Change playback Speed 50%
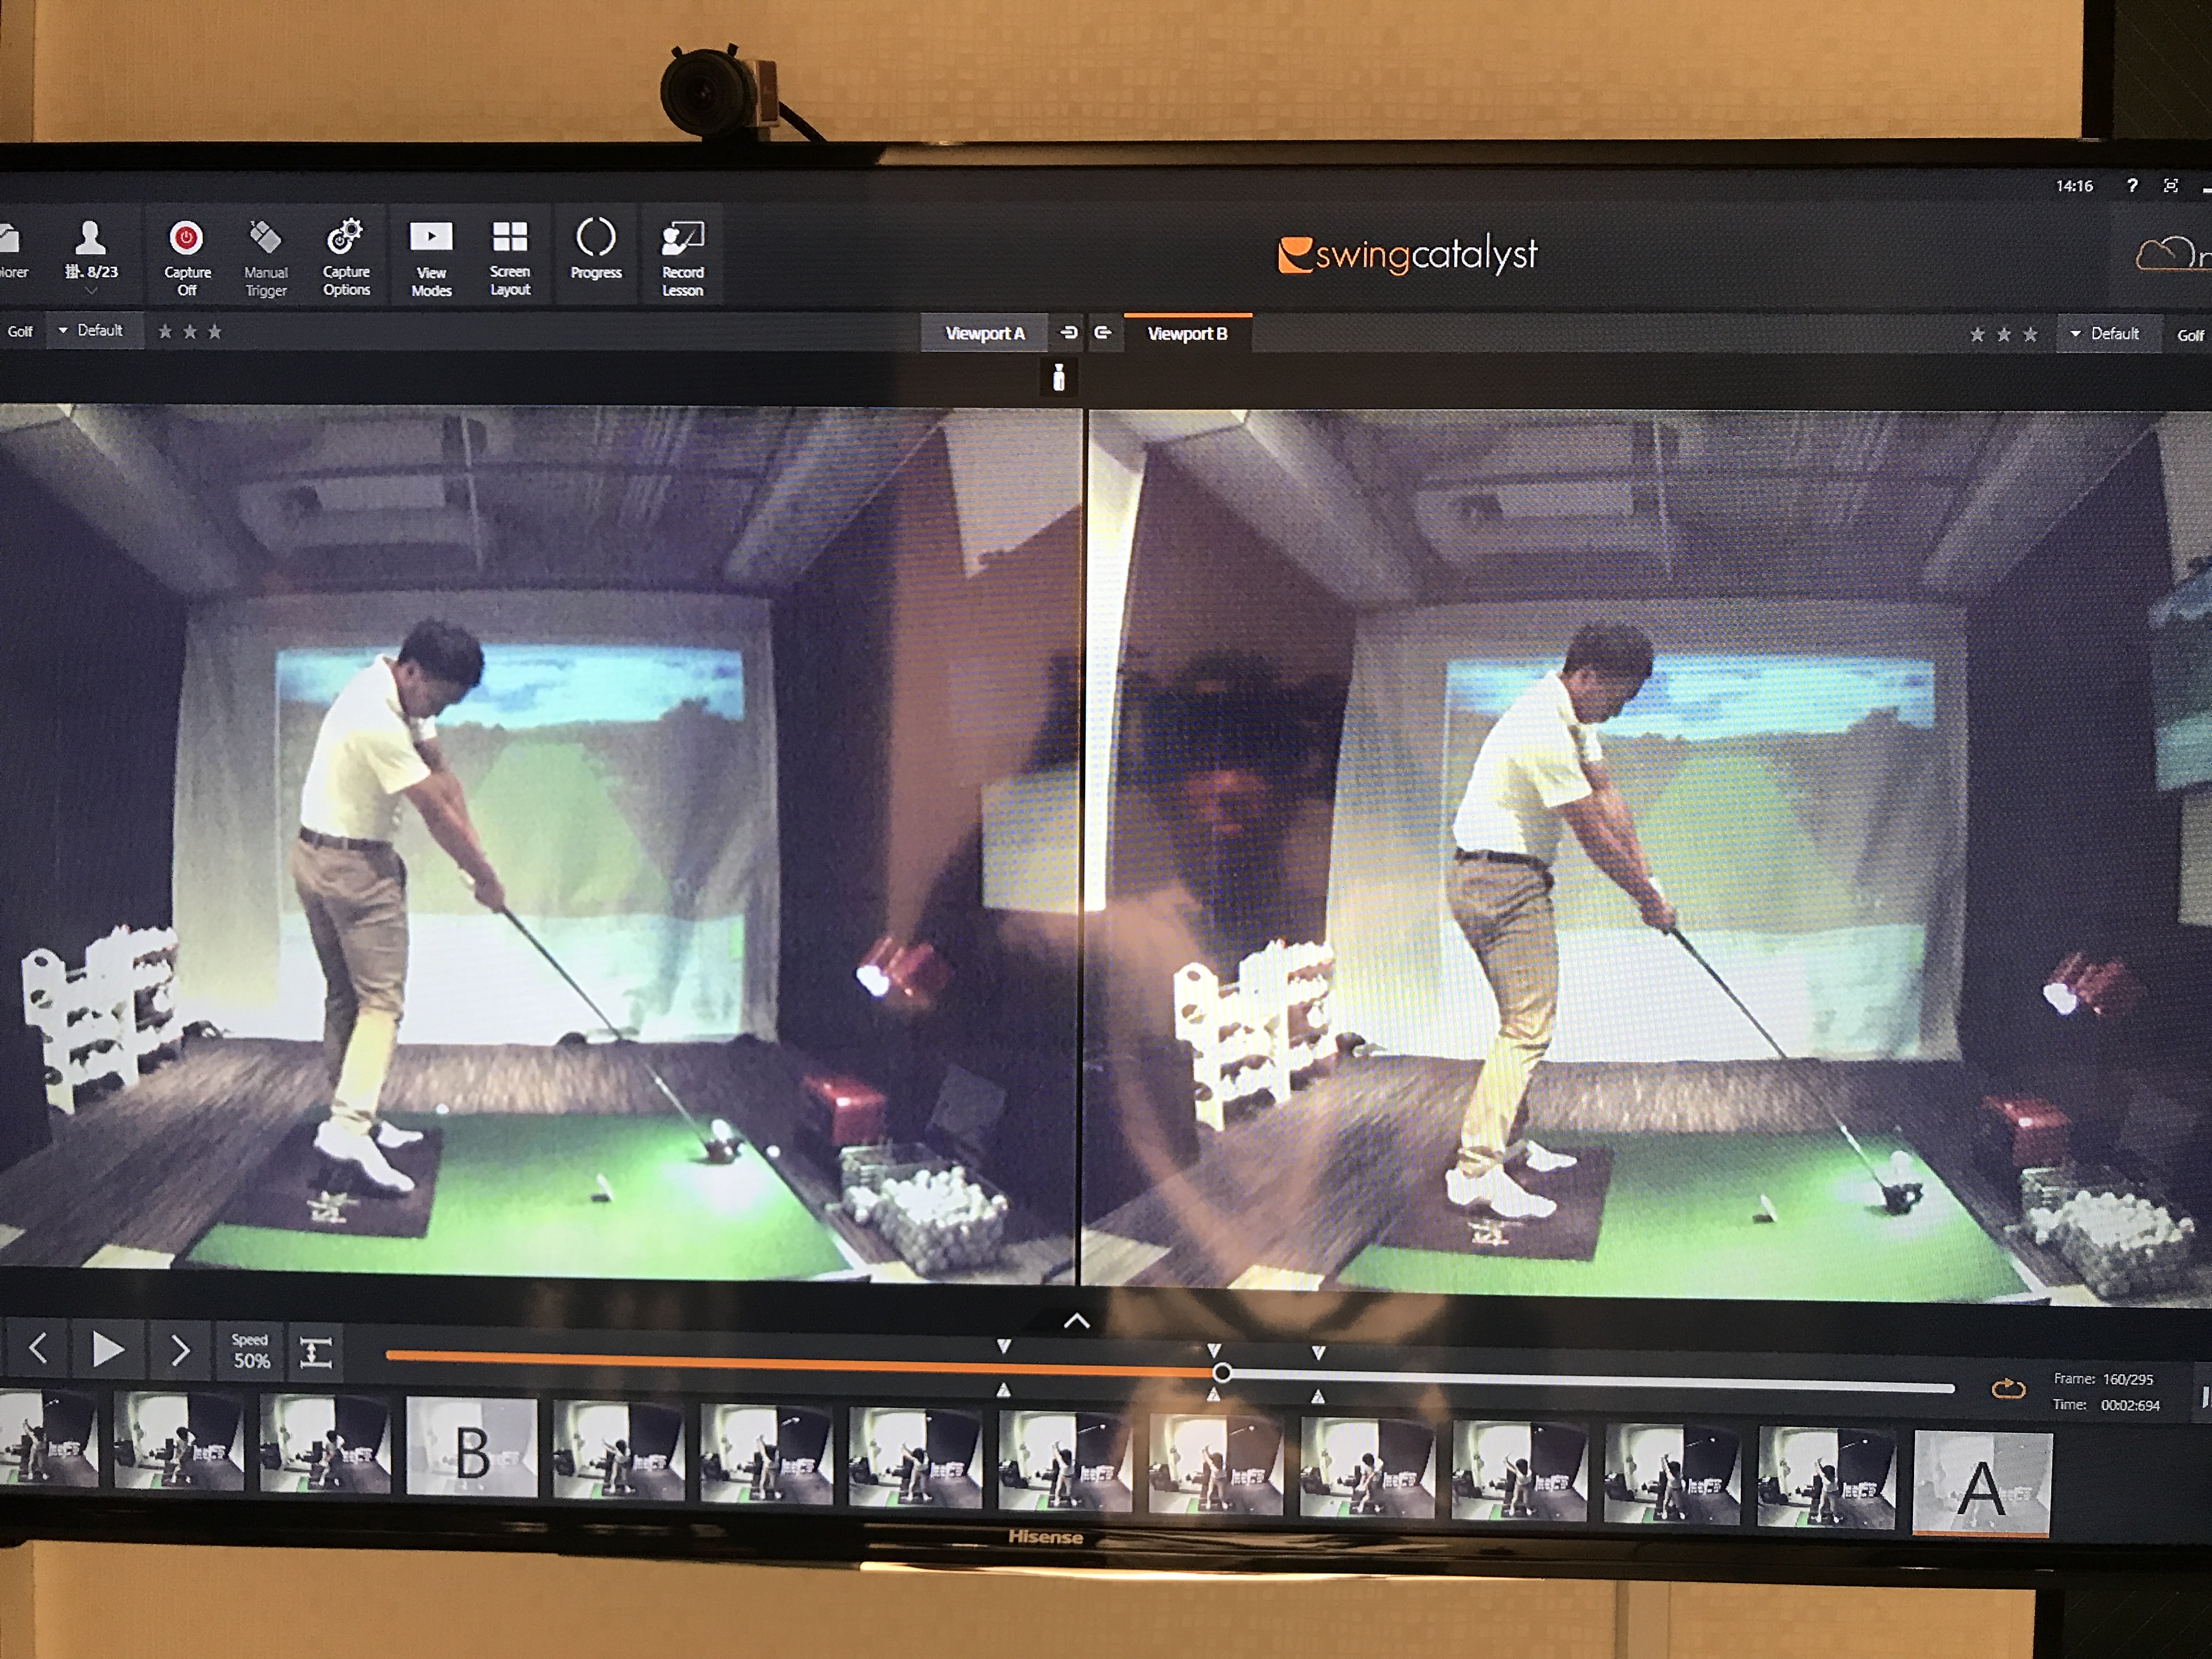The image size is (2212, 1659). click(x=251, y=1351)
